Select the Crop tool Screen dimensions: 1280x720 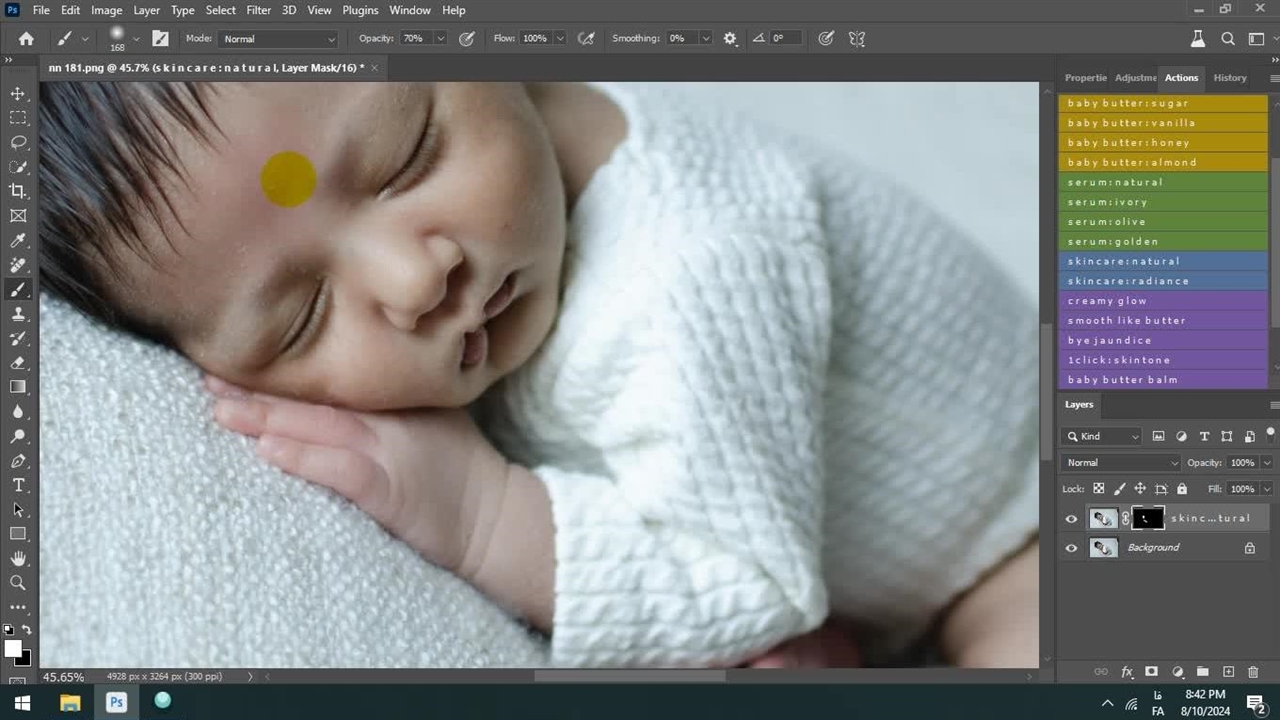[18, 191]
